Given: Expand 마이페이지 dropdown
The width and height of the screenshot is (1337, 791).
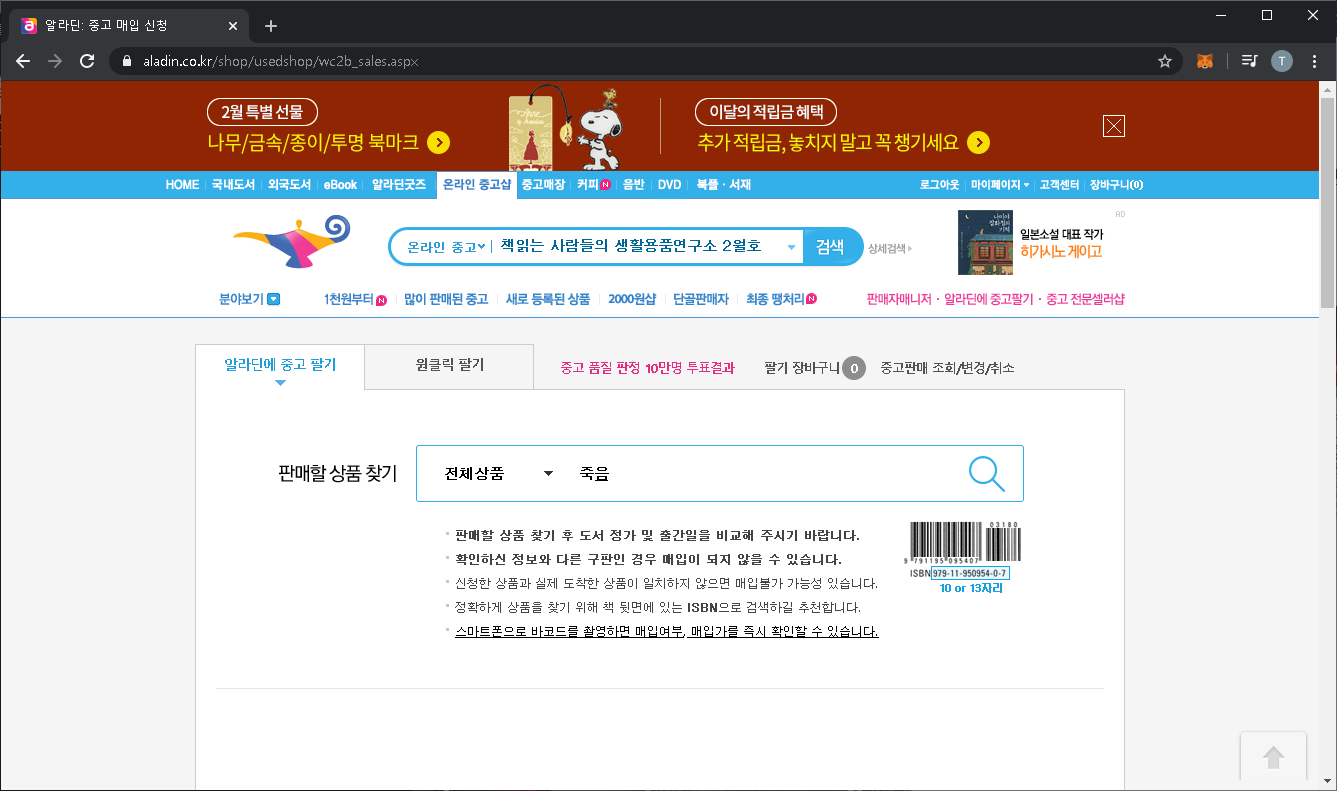Looking at the screenshot, I should pyautogui.click(x=1000, y=185).
